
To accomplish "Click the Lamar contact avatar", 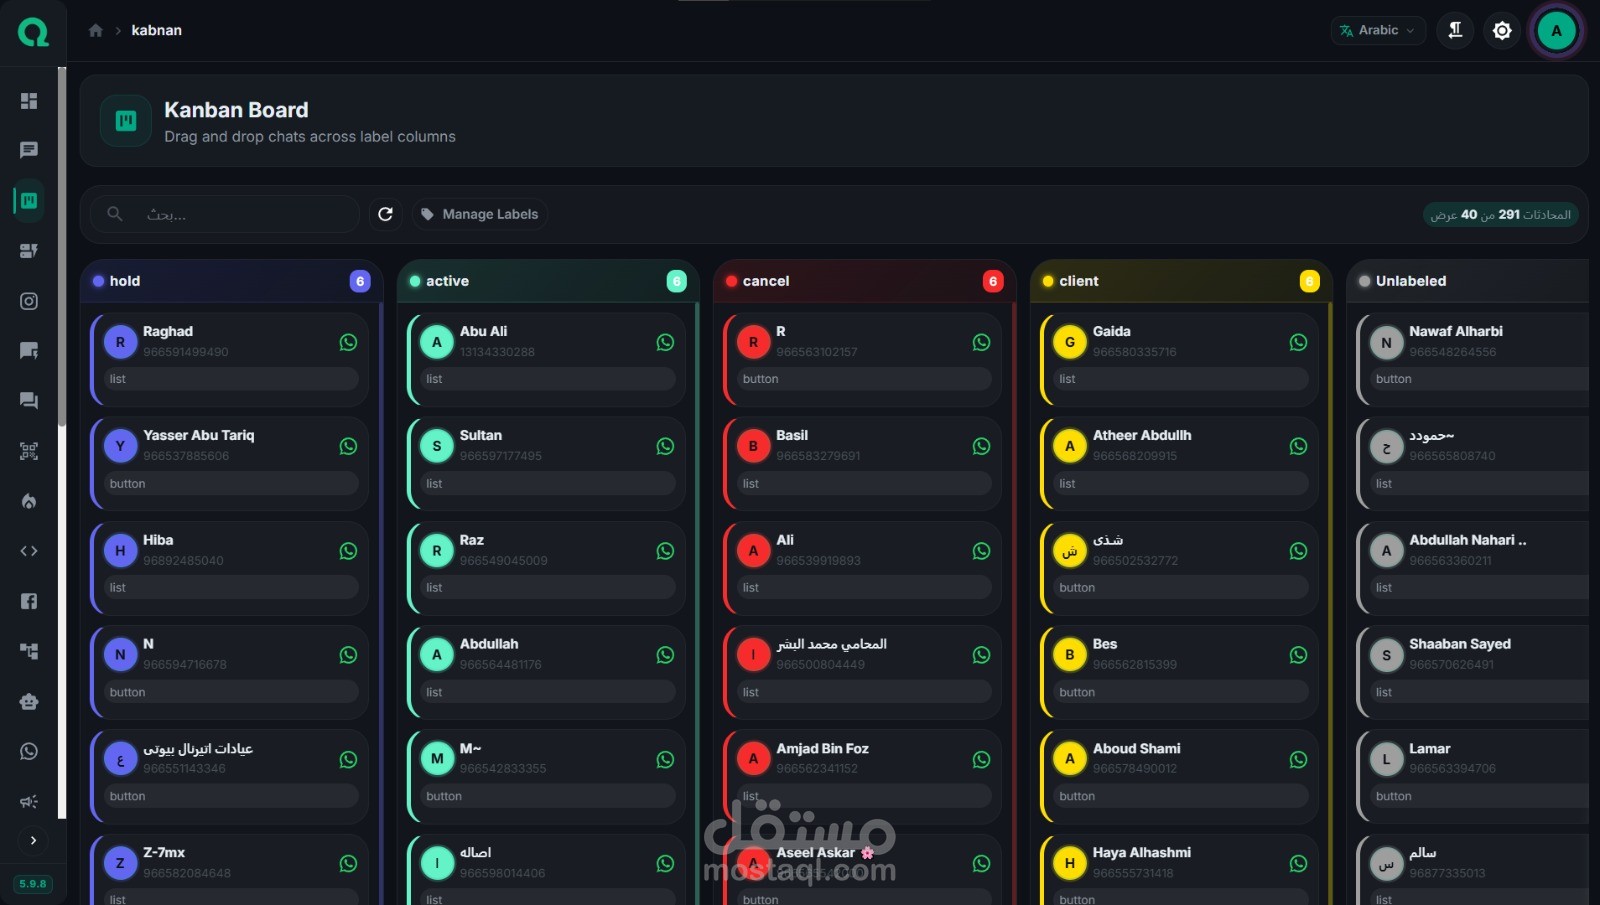I will pyautogui.click(x=1386, y=759).
